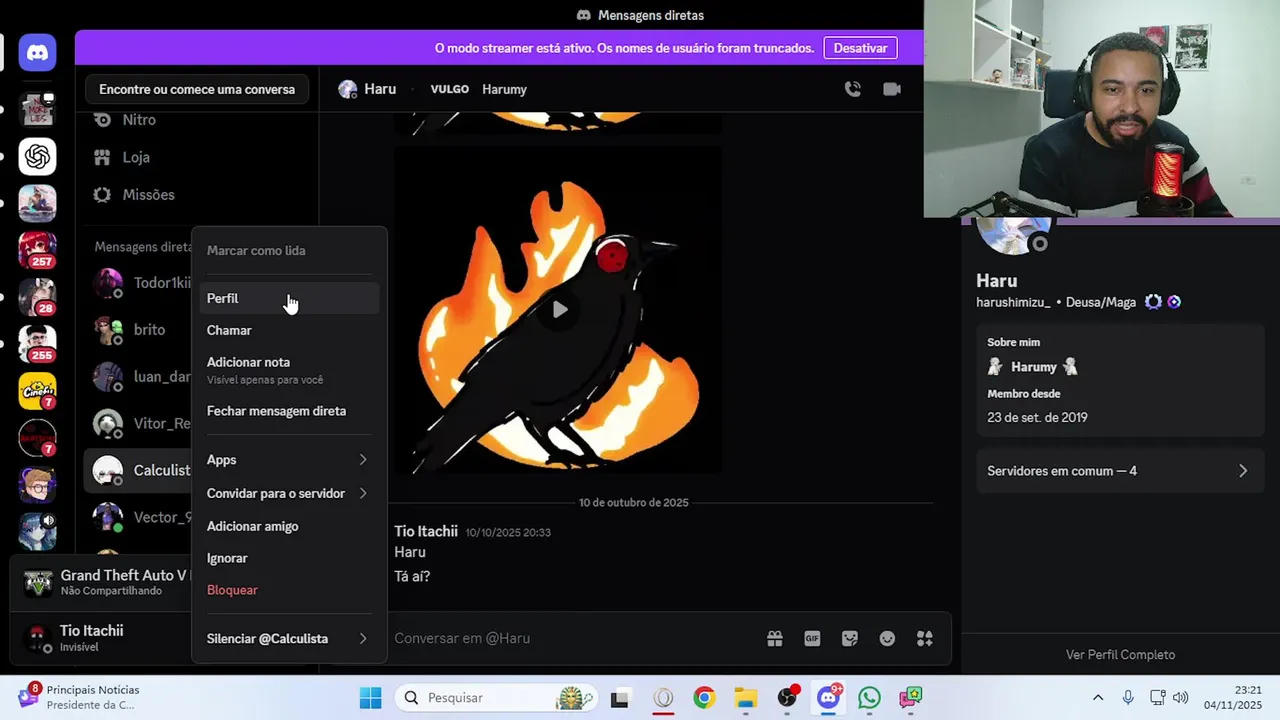The height and width of the screenshot is (720, 1280).
Task: Expand Convidar para o servidor submenu
Action: tap(287, 493)
